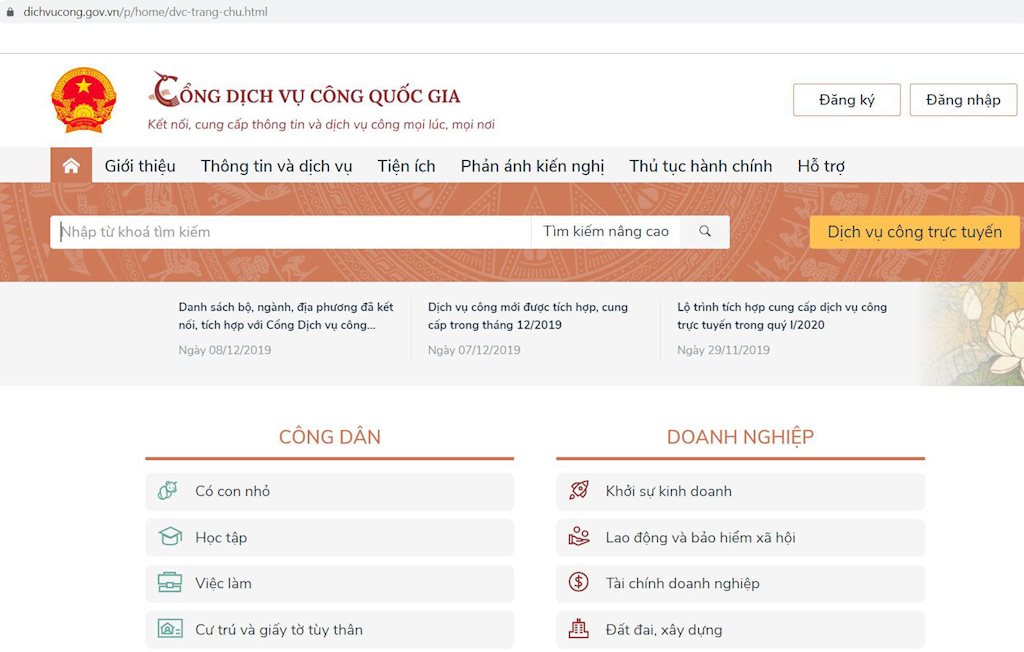Click the 'Đăng ký' button
Image resolution: width=1024 pixels, height=652 pixels.
[846, 99]
